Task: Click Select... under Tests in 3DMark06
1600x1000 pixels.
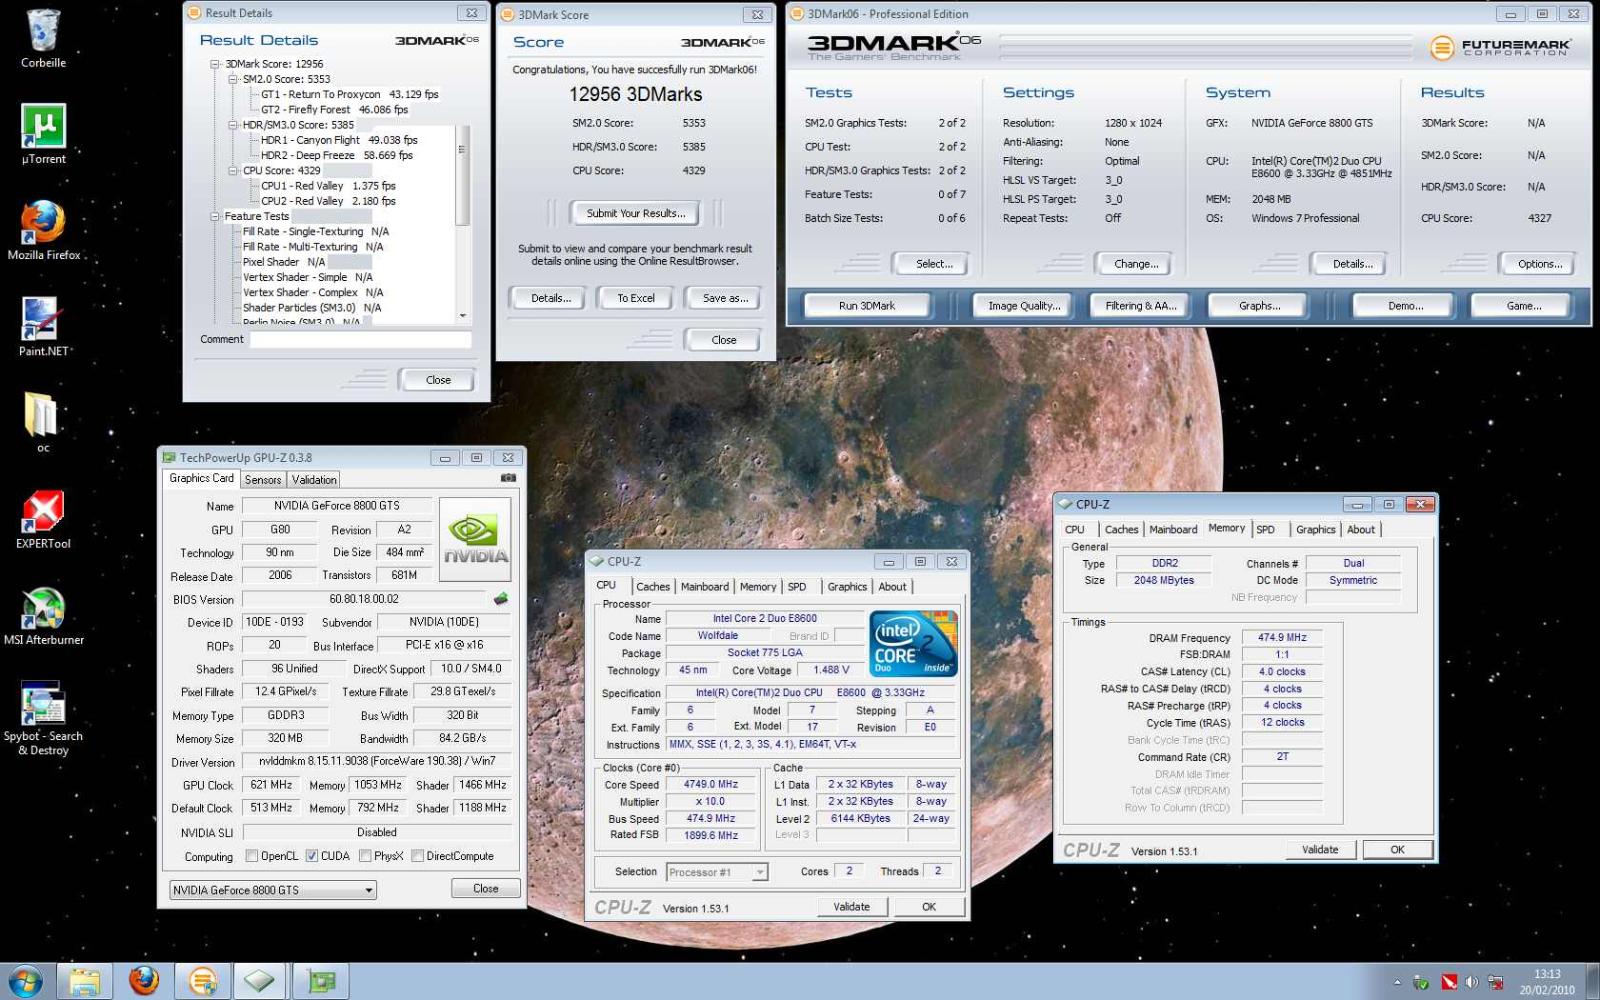Action: tap(934, 264)
